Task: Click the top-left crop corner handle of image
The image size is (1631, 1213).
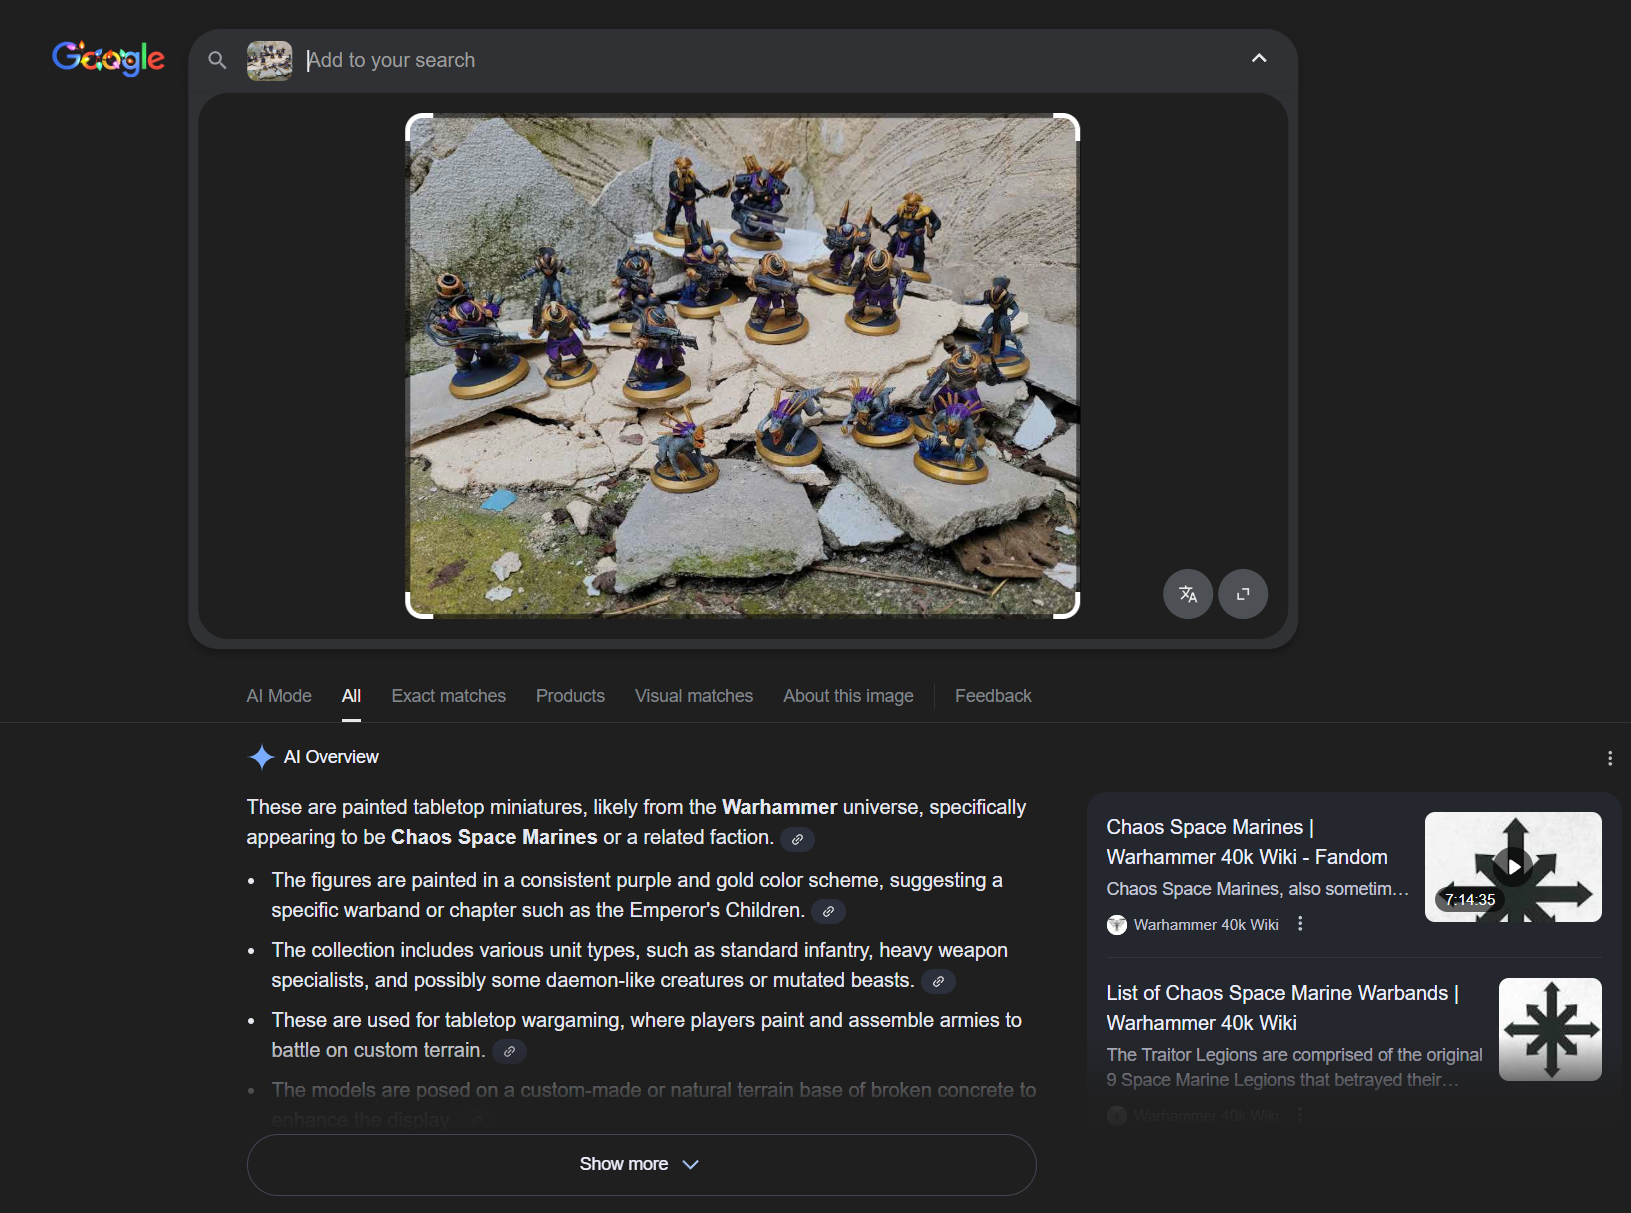Action: (418, 126)
